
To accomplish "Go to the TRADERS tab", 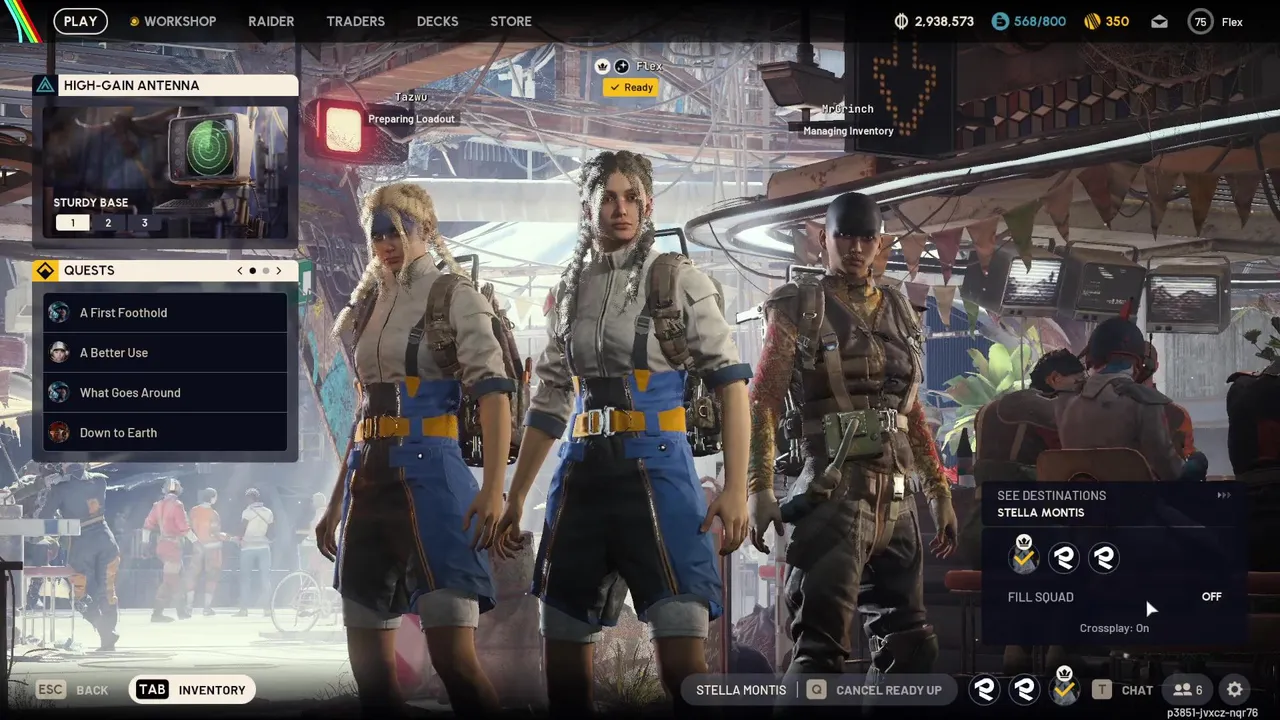I will click(355, 21).
